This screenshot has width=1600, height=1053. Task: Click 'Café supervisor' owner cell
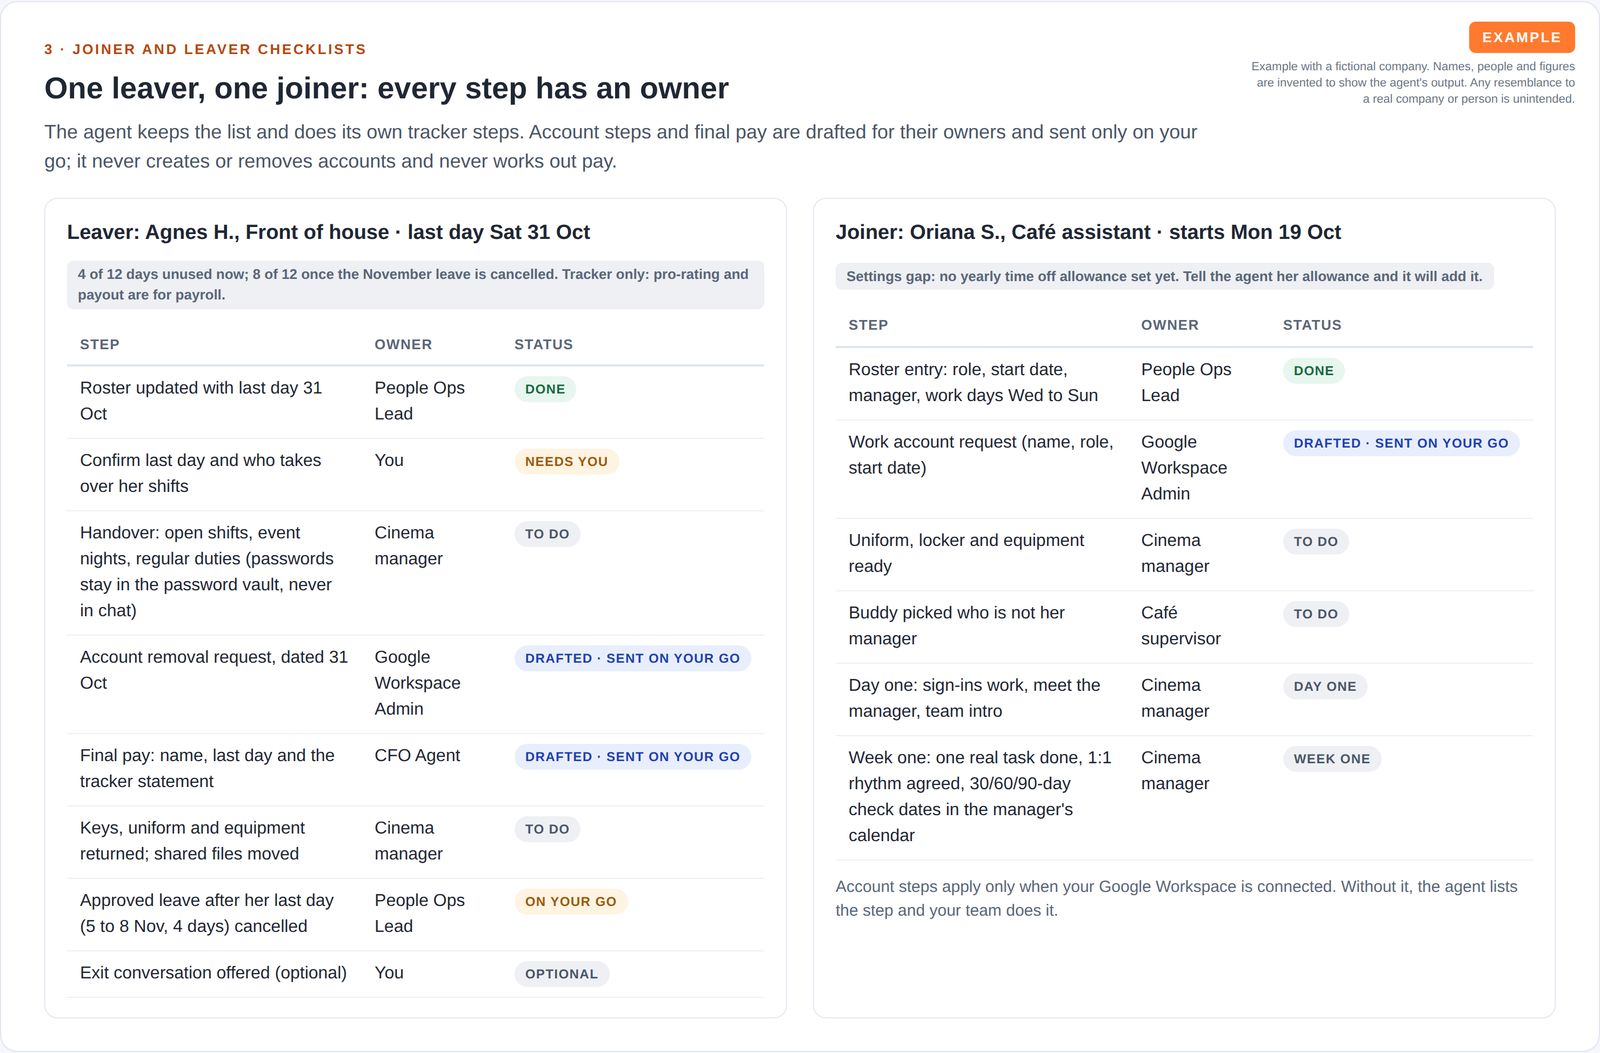pyautogui.click(x=1181, y=626)
